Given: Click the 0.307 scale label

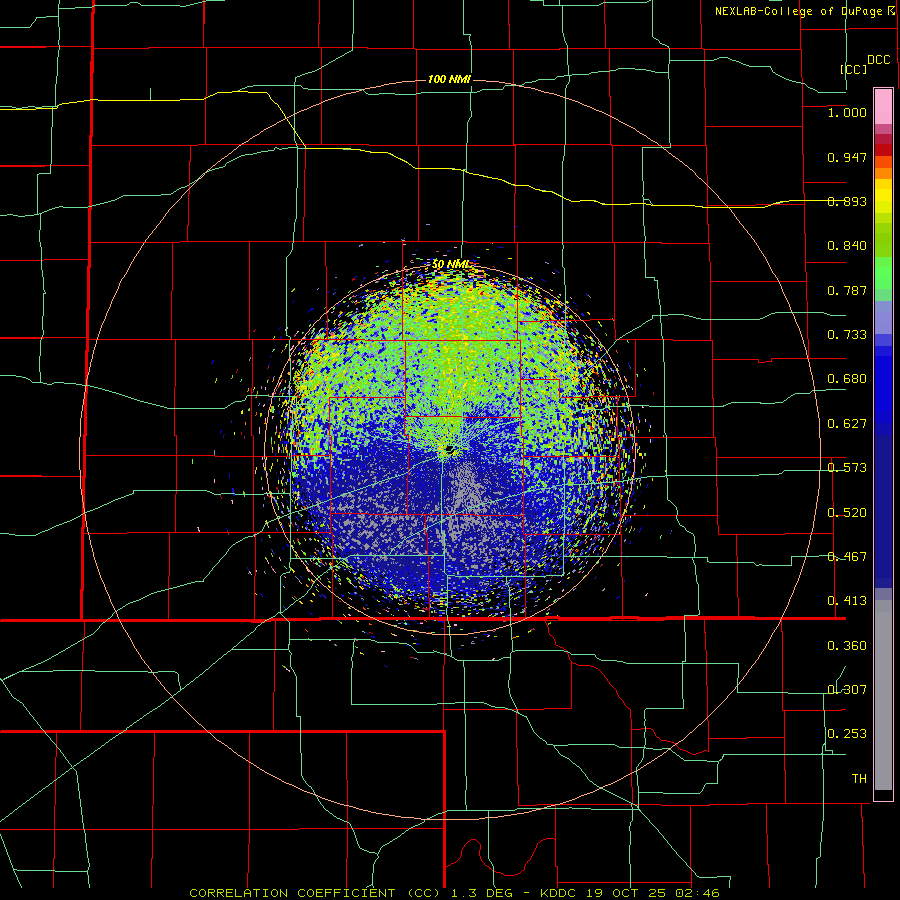Looking at the screenshot, I should [x=847, y=690].
